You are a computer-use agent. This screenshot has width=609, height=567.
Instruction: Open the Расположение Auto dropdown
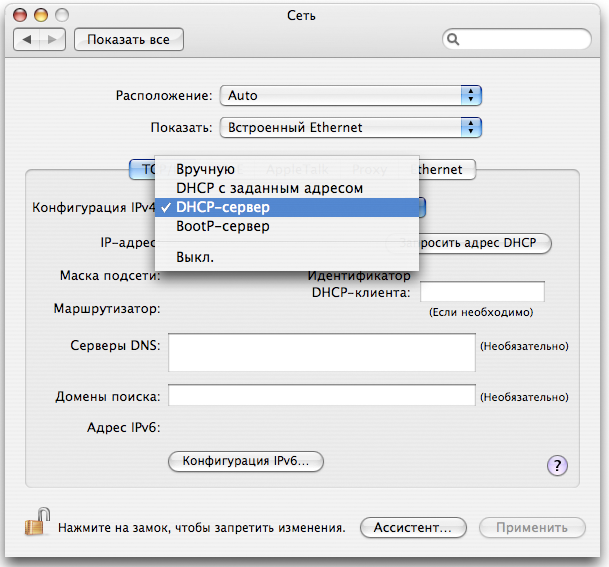click(x=351, y=96)
